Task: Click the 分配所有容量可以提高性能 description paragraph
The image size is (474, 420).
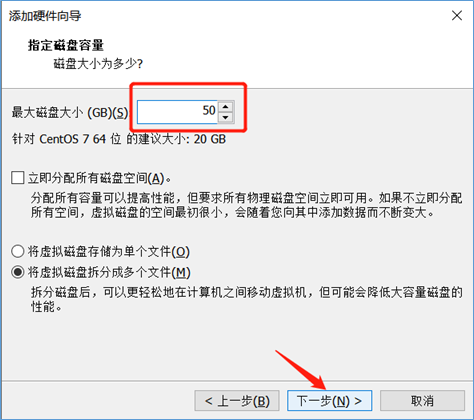Action: click(x=247, y=205)
